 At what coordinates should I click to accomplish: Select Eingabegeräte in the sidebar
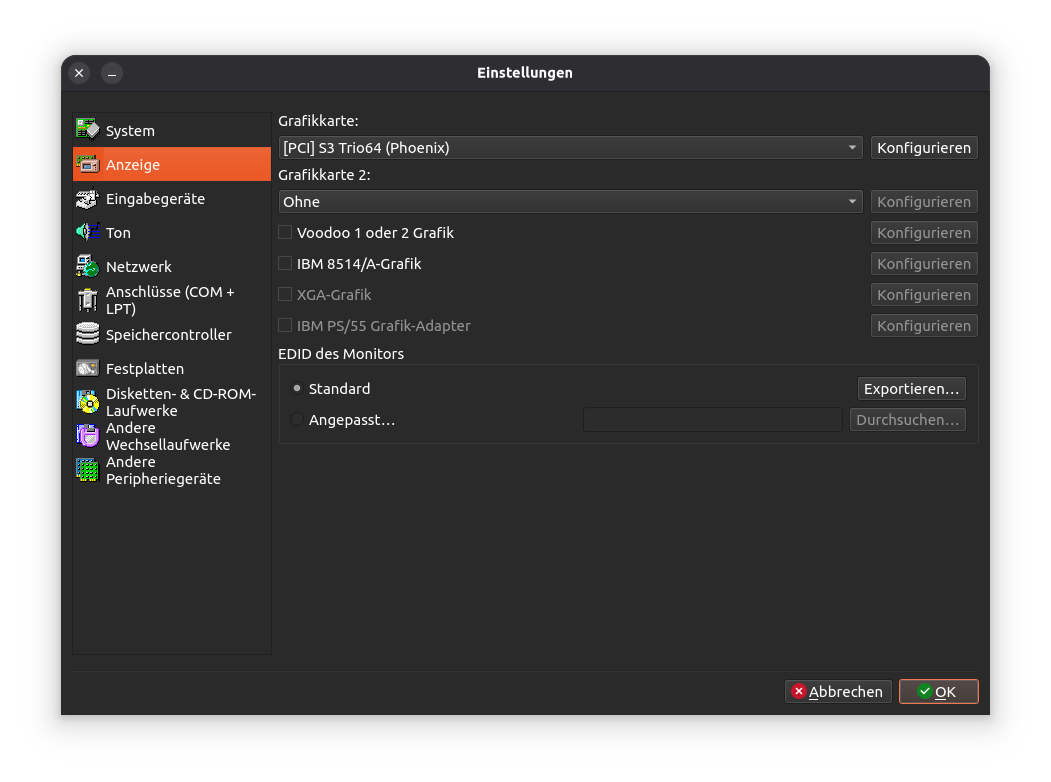172,198
